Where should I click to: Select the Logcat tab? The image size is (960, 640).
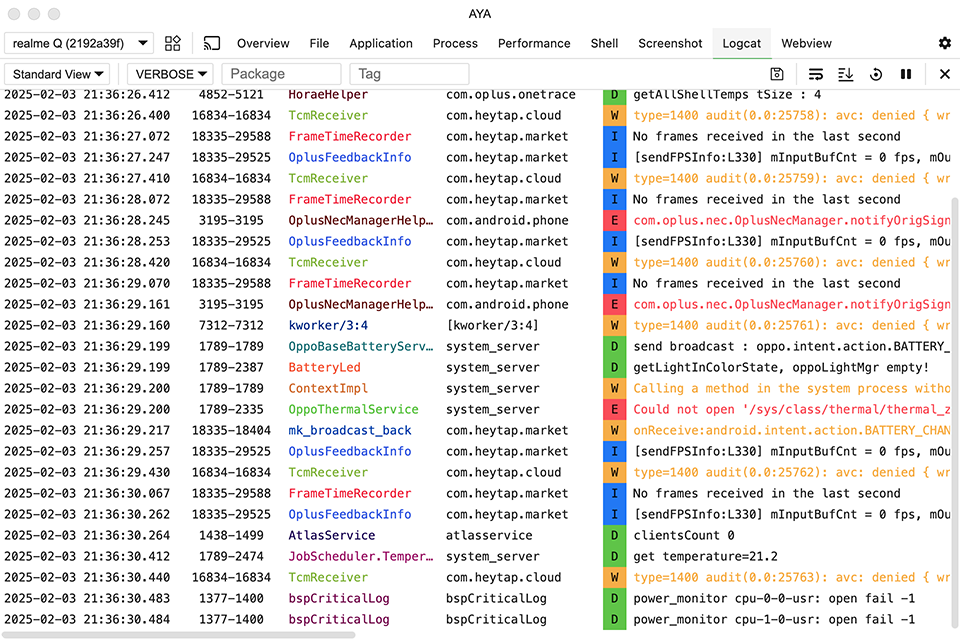(x=741, y=43)
